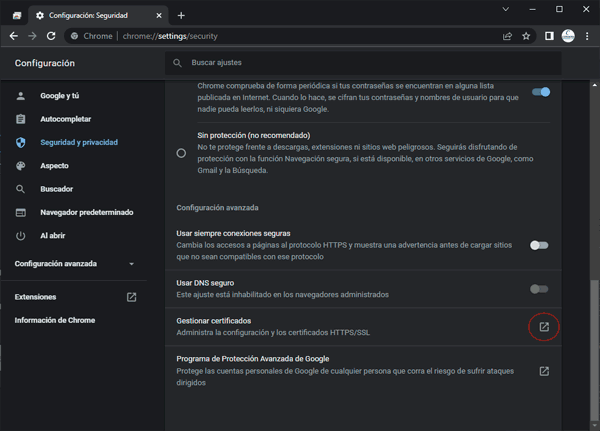
Task: Open Autocompletar settings section
Action: pyautogui.click(x=66, y=119)
